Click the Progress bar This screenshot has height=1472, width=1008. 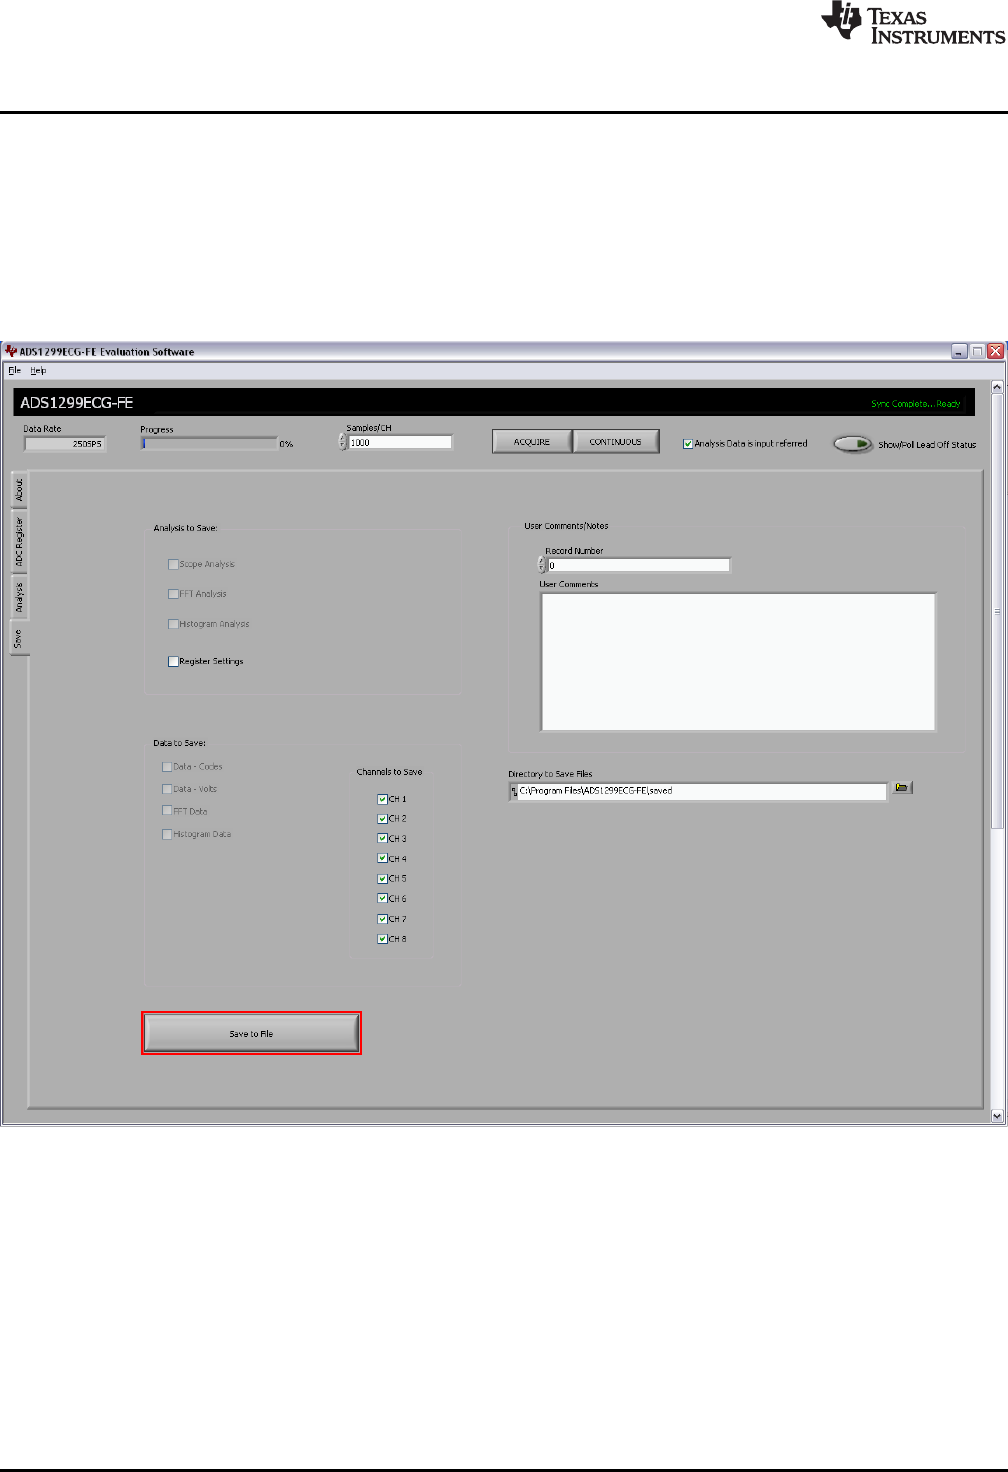[210, 443]
